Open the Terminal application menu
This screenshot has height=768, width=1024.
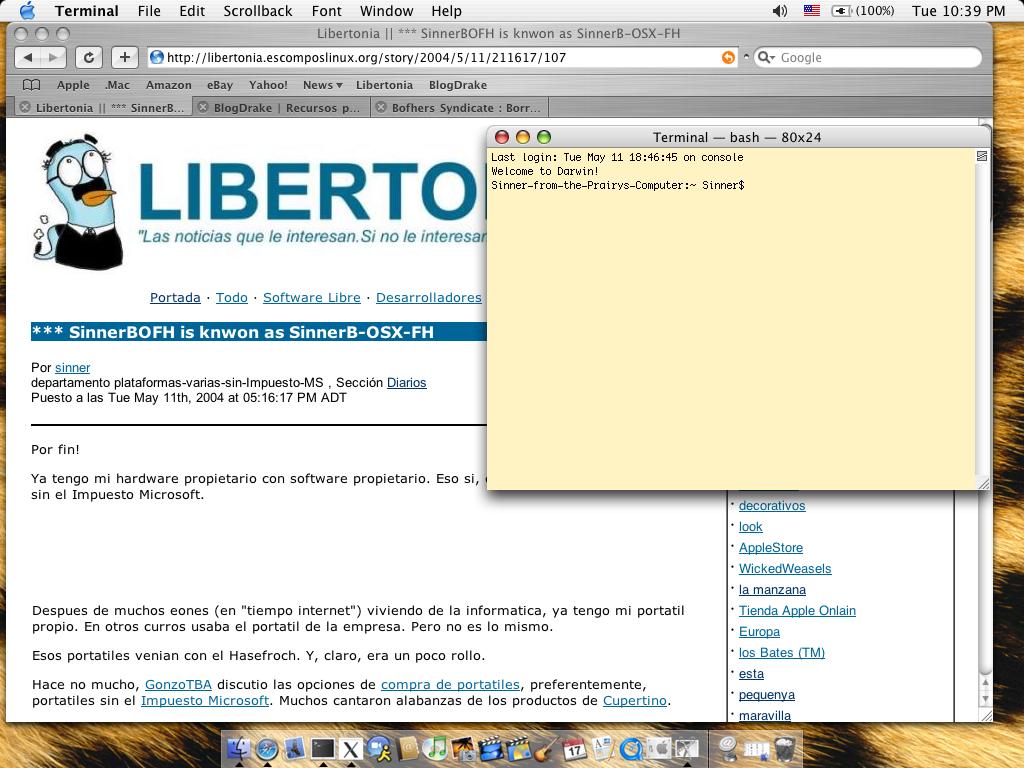pyautogui.click(x=87, y=11)
